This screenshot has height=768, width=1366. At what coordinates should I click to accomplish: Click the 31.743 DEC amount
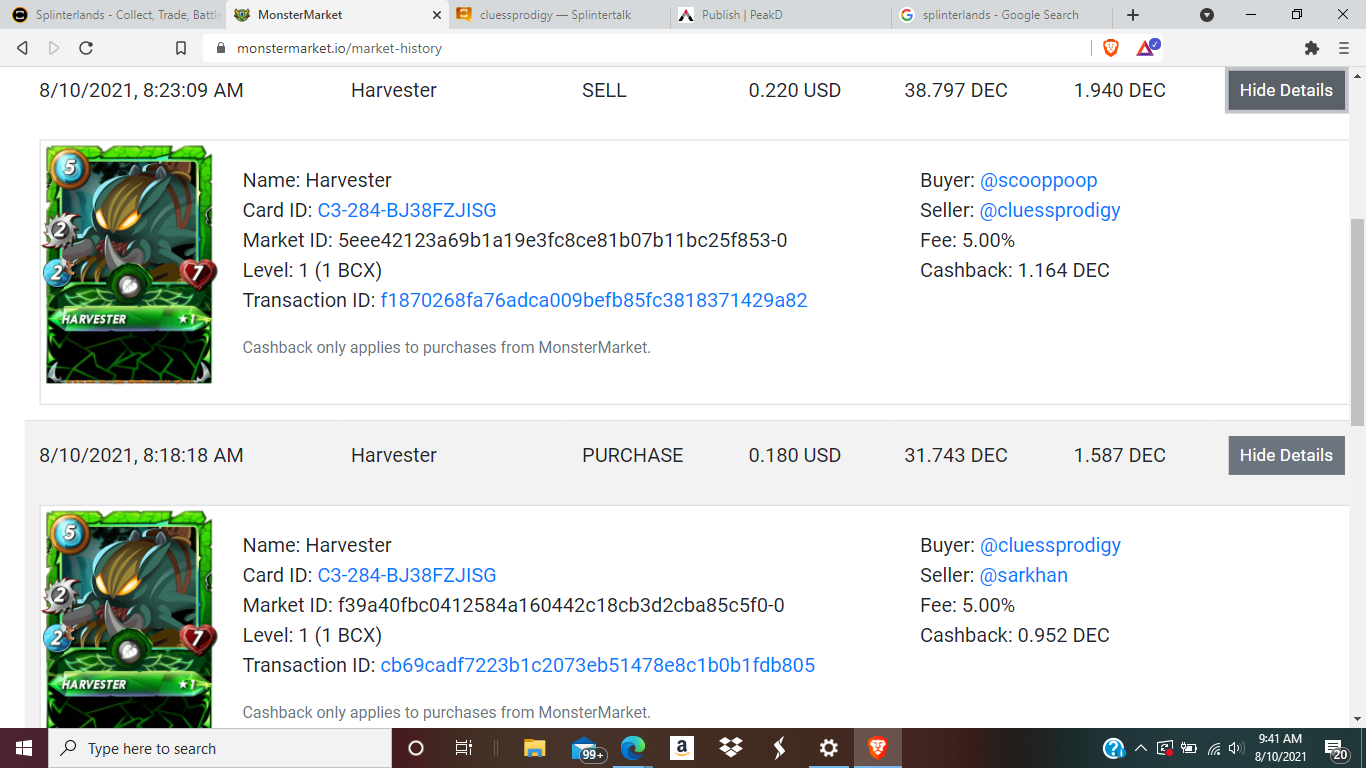(x=956, y=455)
